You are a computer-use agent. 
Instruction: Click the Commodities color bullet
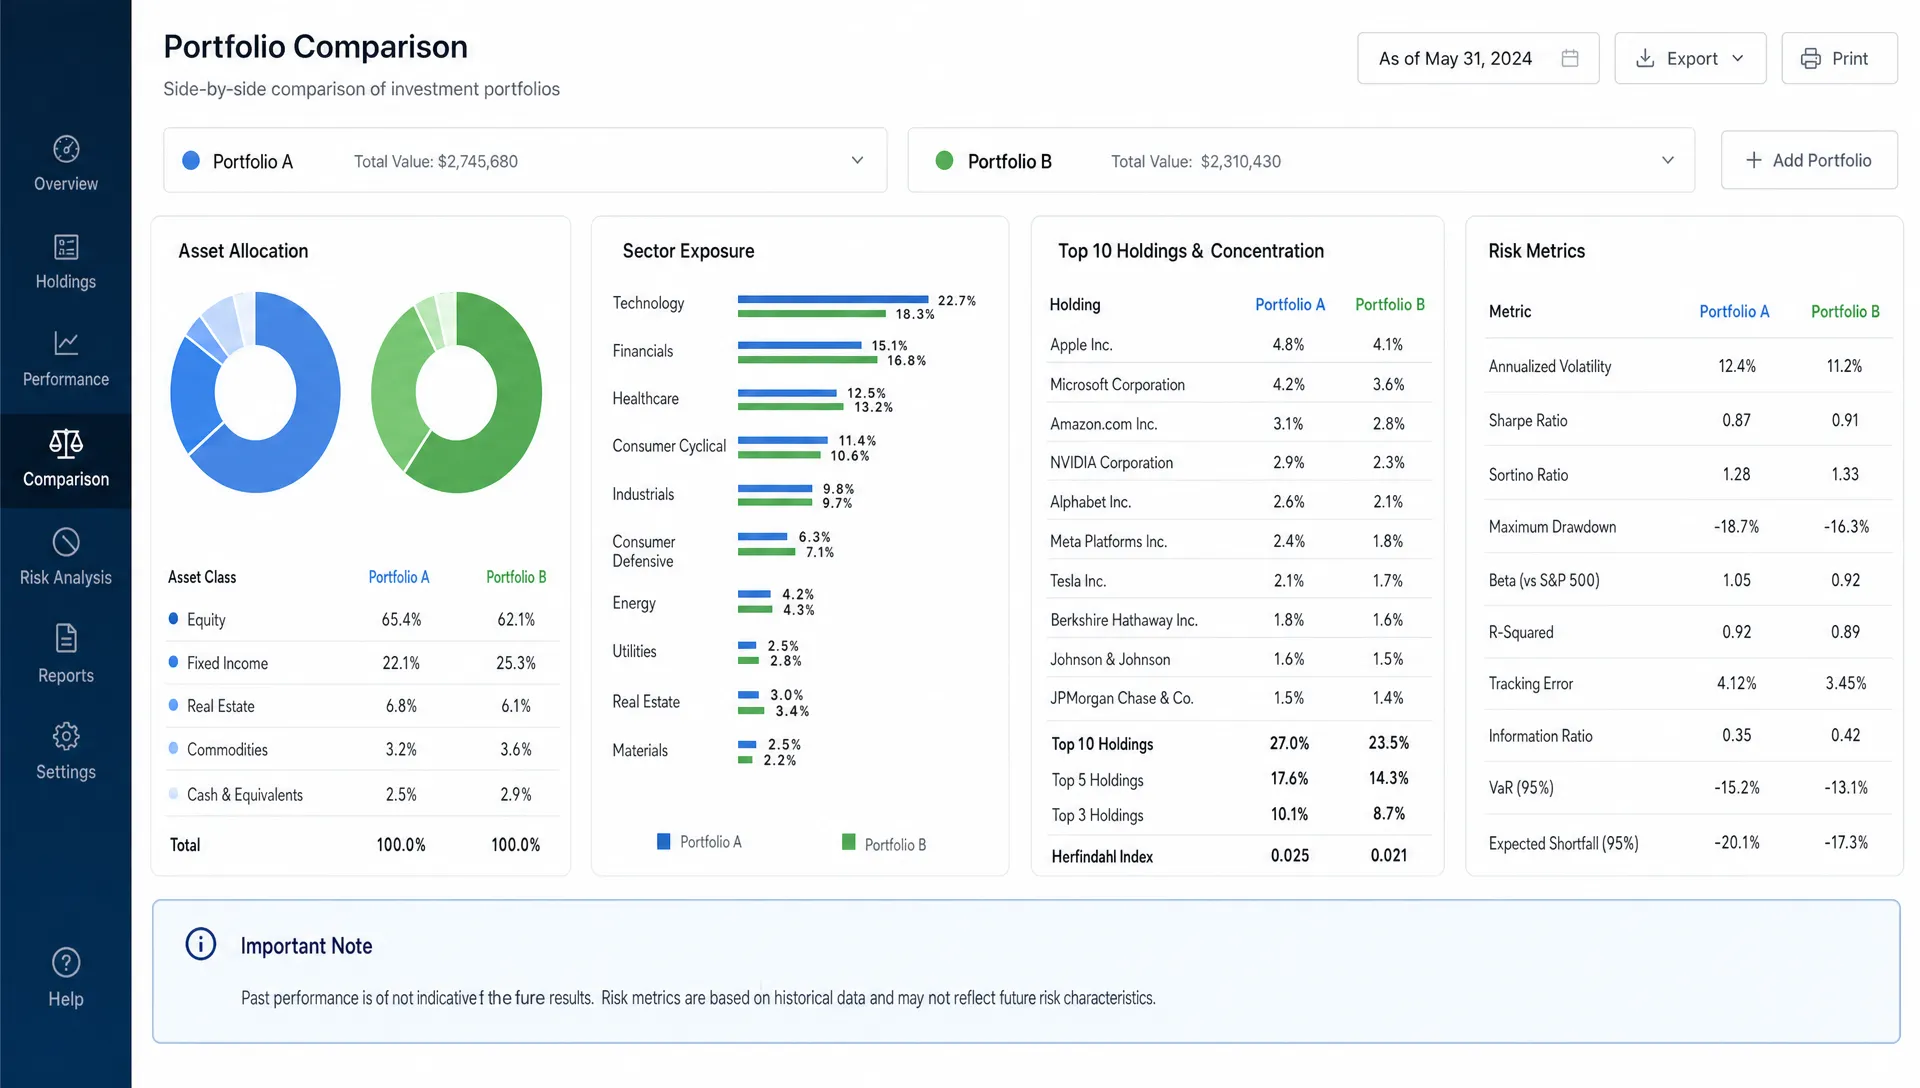click(x=174, y=748)
